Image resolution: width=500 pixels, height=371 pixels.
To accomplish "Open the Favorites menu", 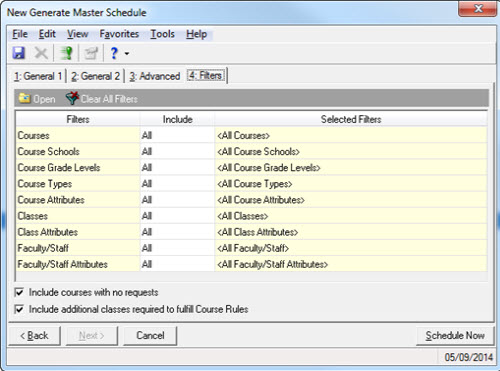I will (119, 34).
